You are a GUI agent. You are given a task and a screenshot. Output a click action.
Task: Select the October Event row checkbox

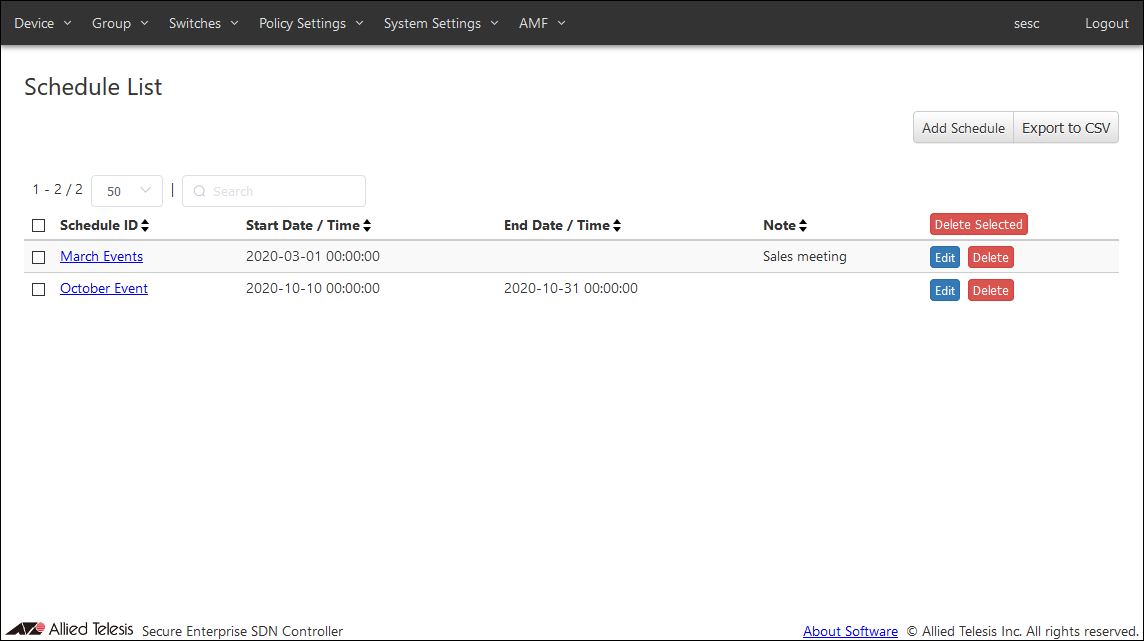pos(39,289)
